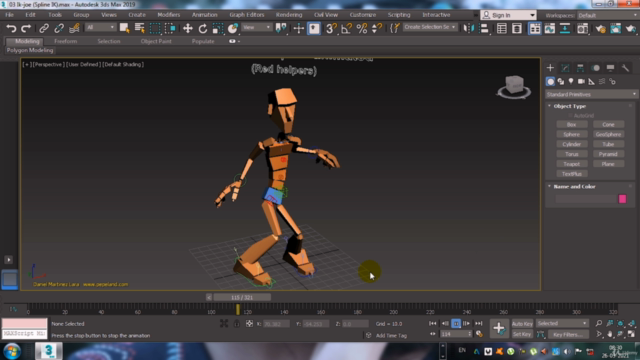
Task: Click the Use Pivot Point Center icon
Action: pos(281,28)
